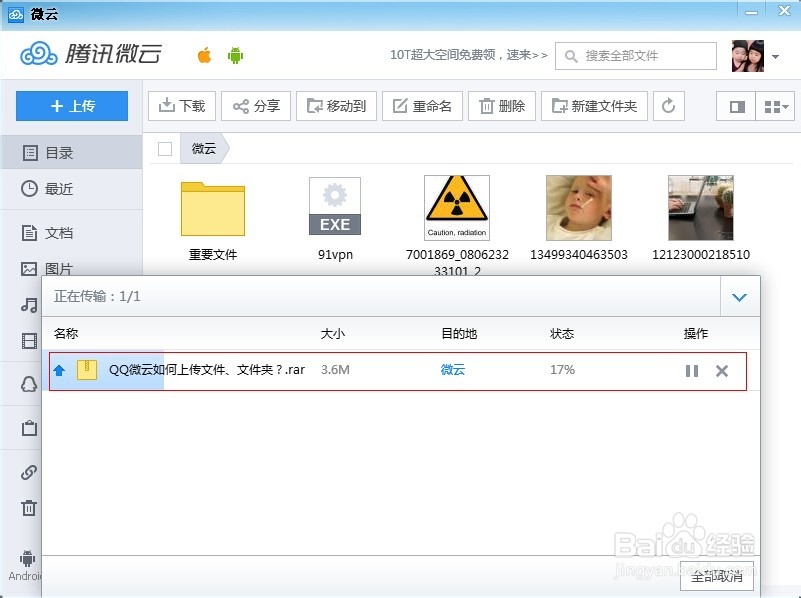
Task: Open the QQ penguin sidebar icon
Action: tap(29, 384)
